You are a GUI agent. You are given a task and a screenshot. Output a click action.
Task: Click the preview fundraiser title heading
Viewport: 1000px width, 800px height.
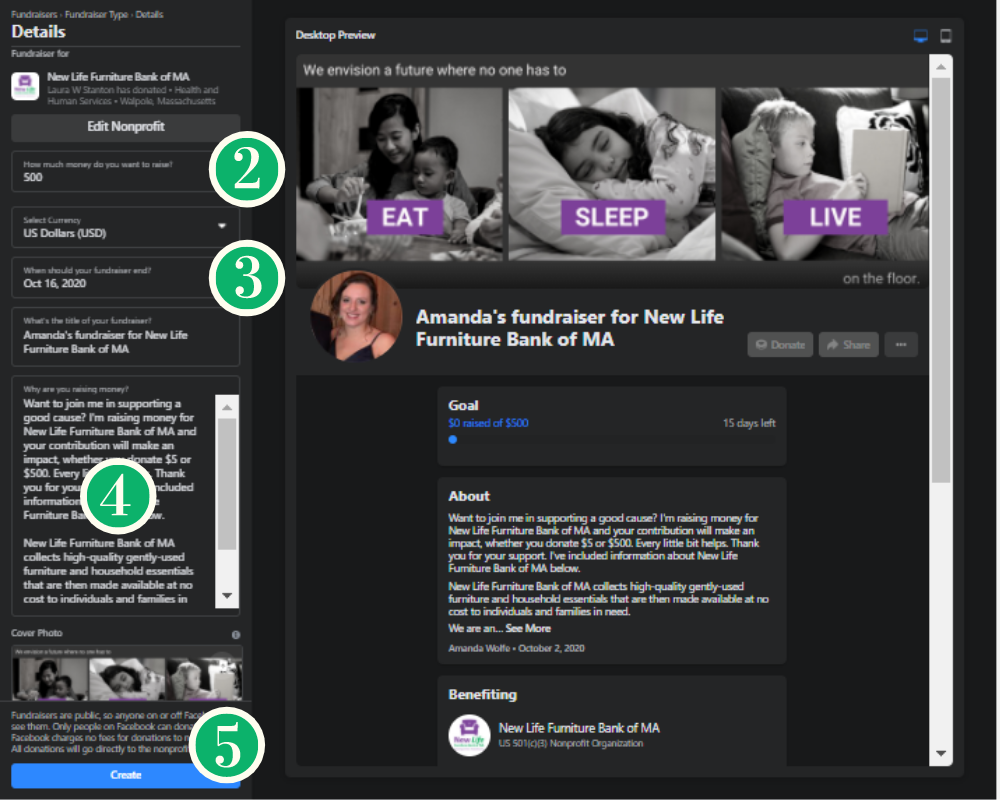point(570,328)
